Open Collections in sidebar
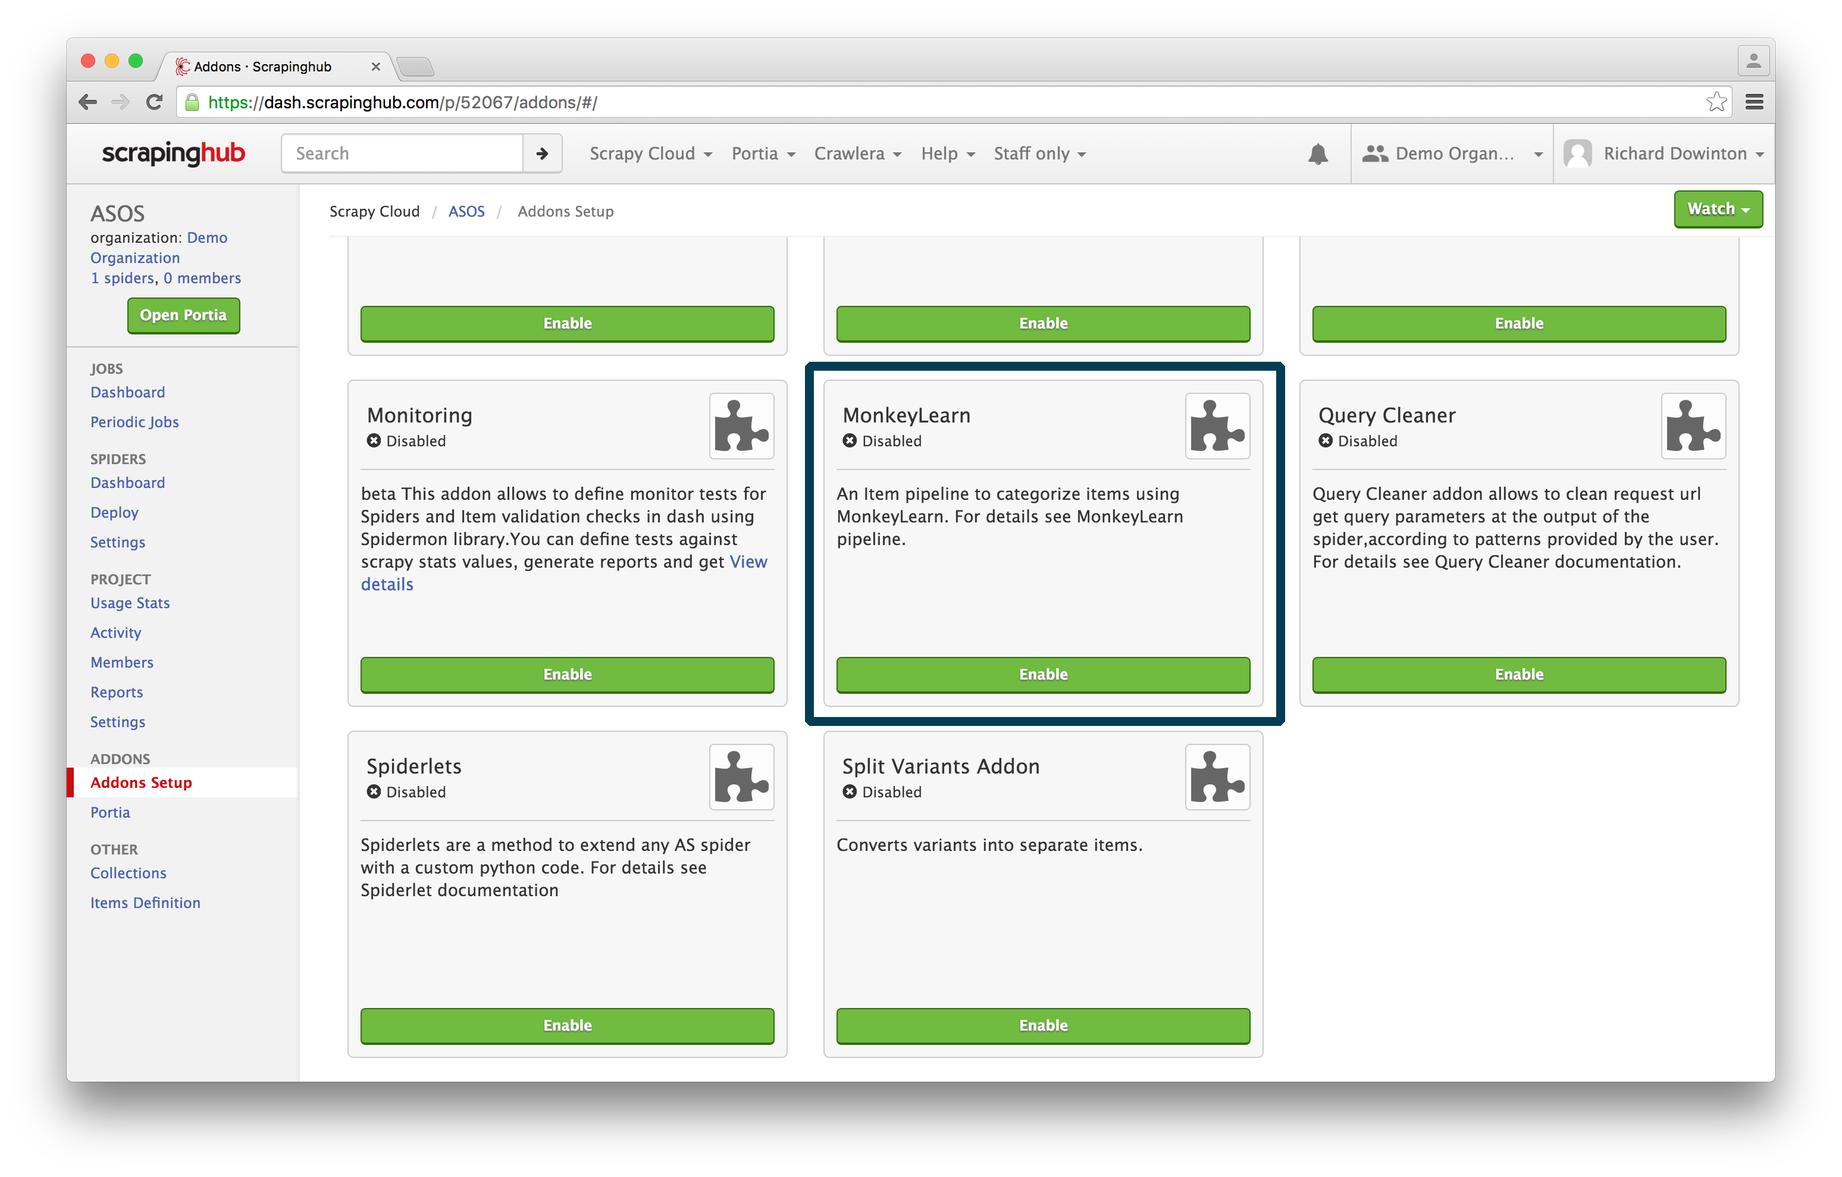 (x=128, y=873)
